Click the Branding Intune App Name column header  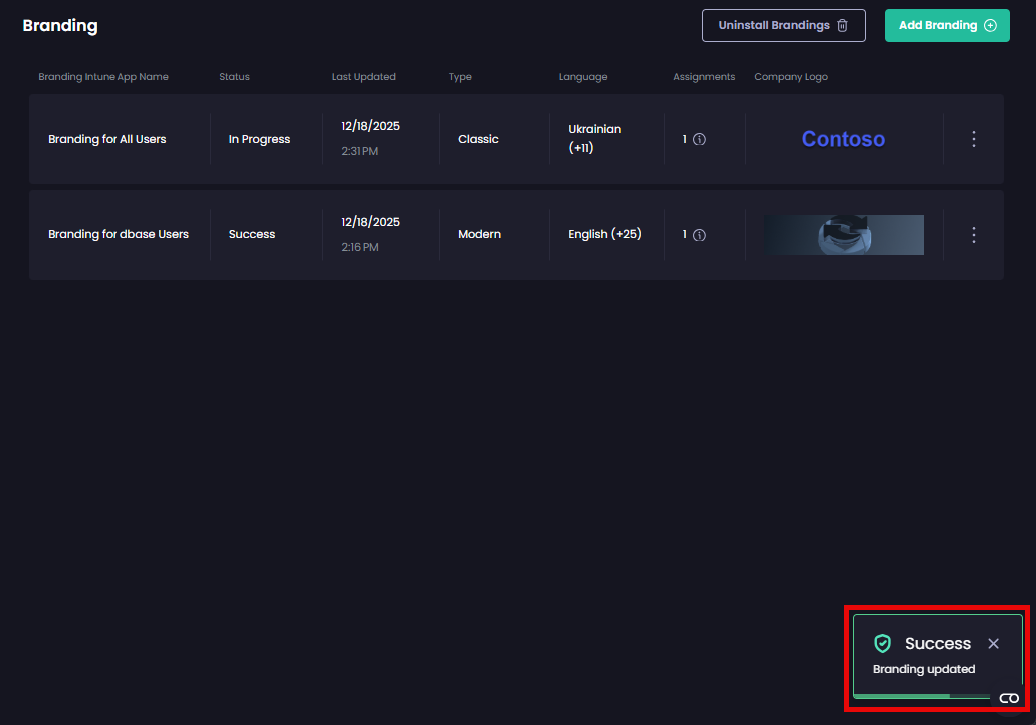(103, 76)
